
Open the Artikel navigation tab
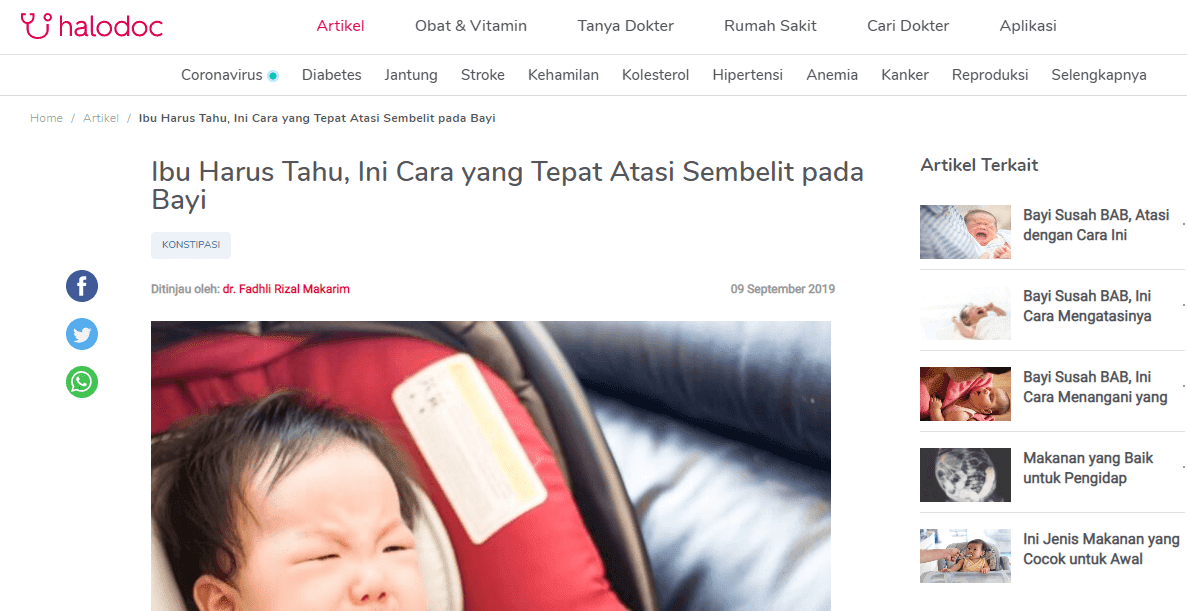coord(340,26)
